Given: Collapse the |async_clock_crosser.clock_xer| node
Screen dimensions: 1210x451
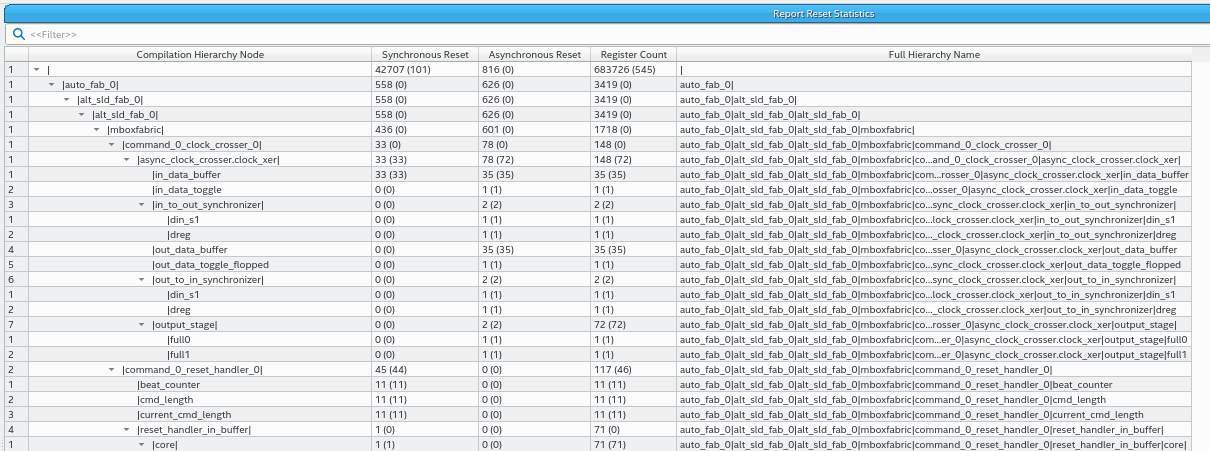Looking at the screenshot, I should 126,160.
